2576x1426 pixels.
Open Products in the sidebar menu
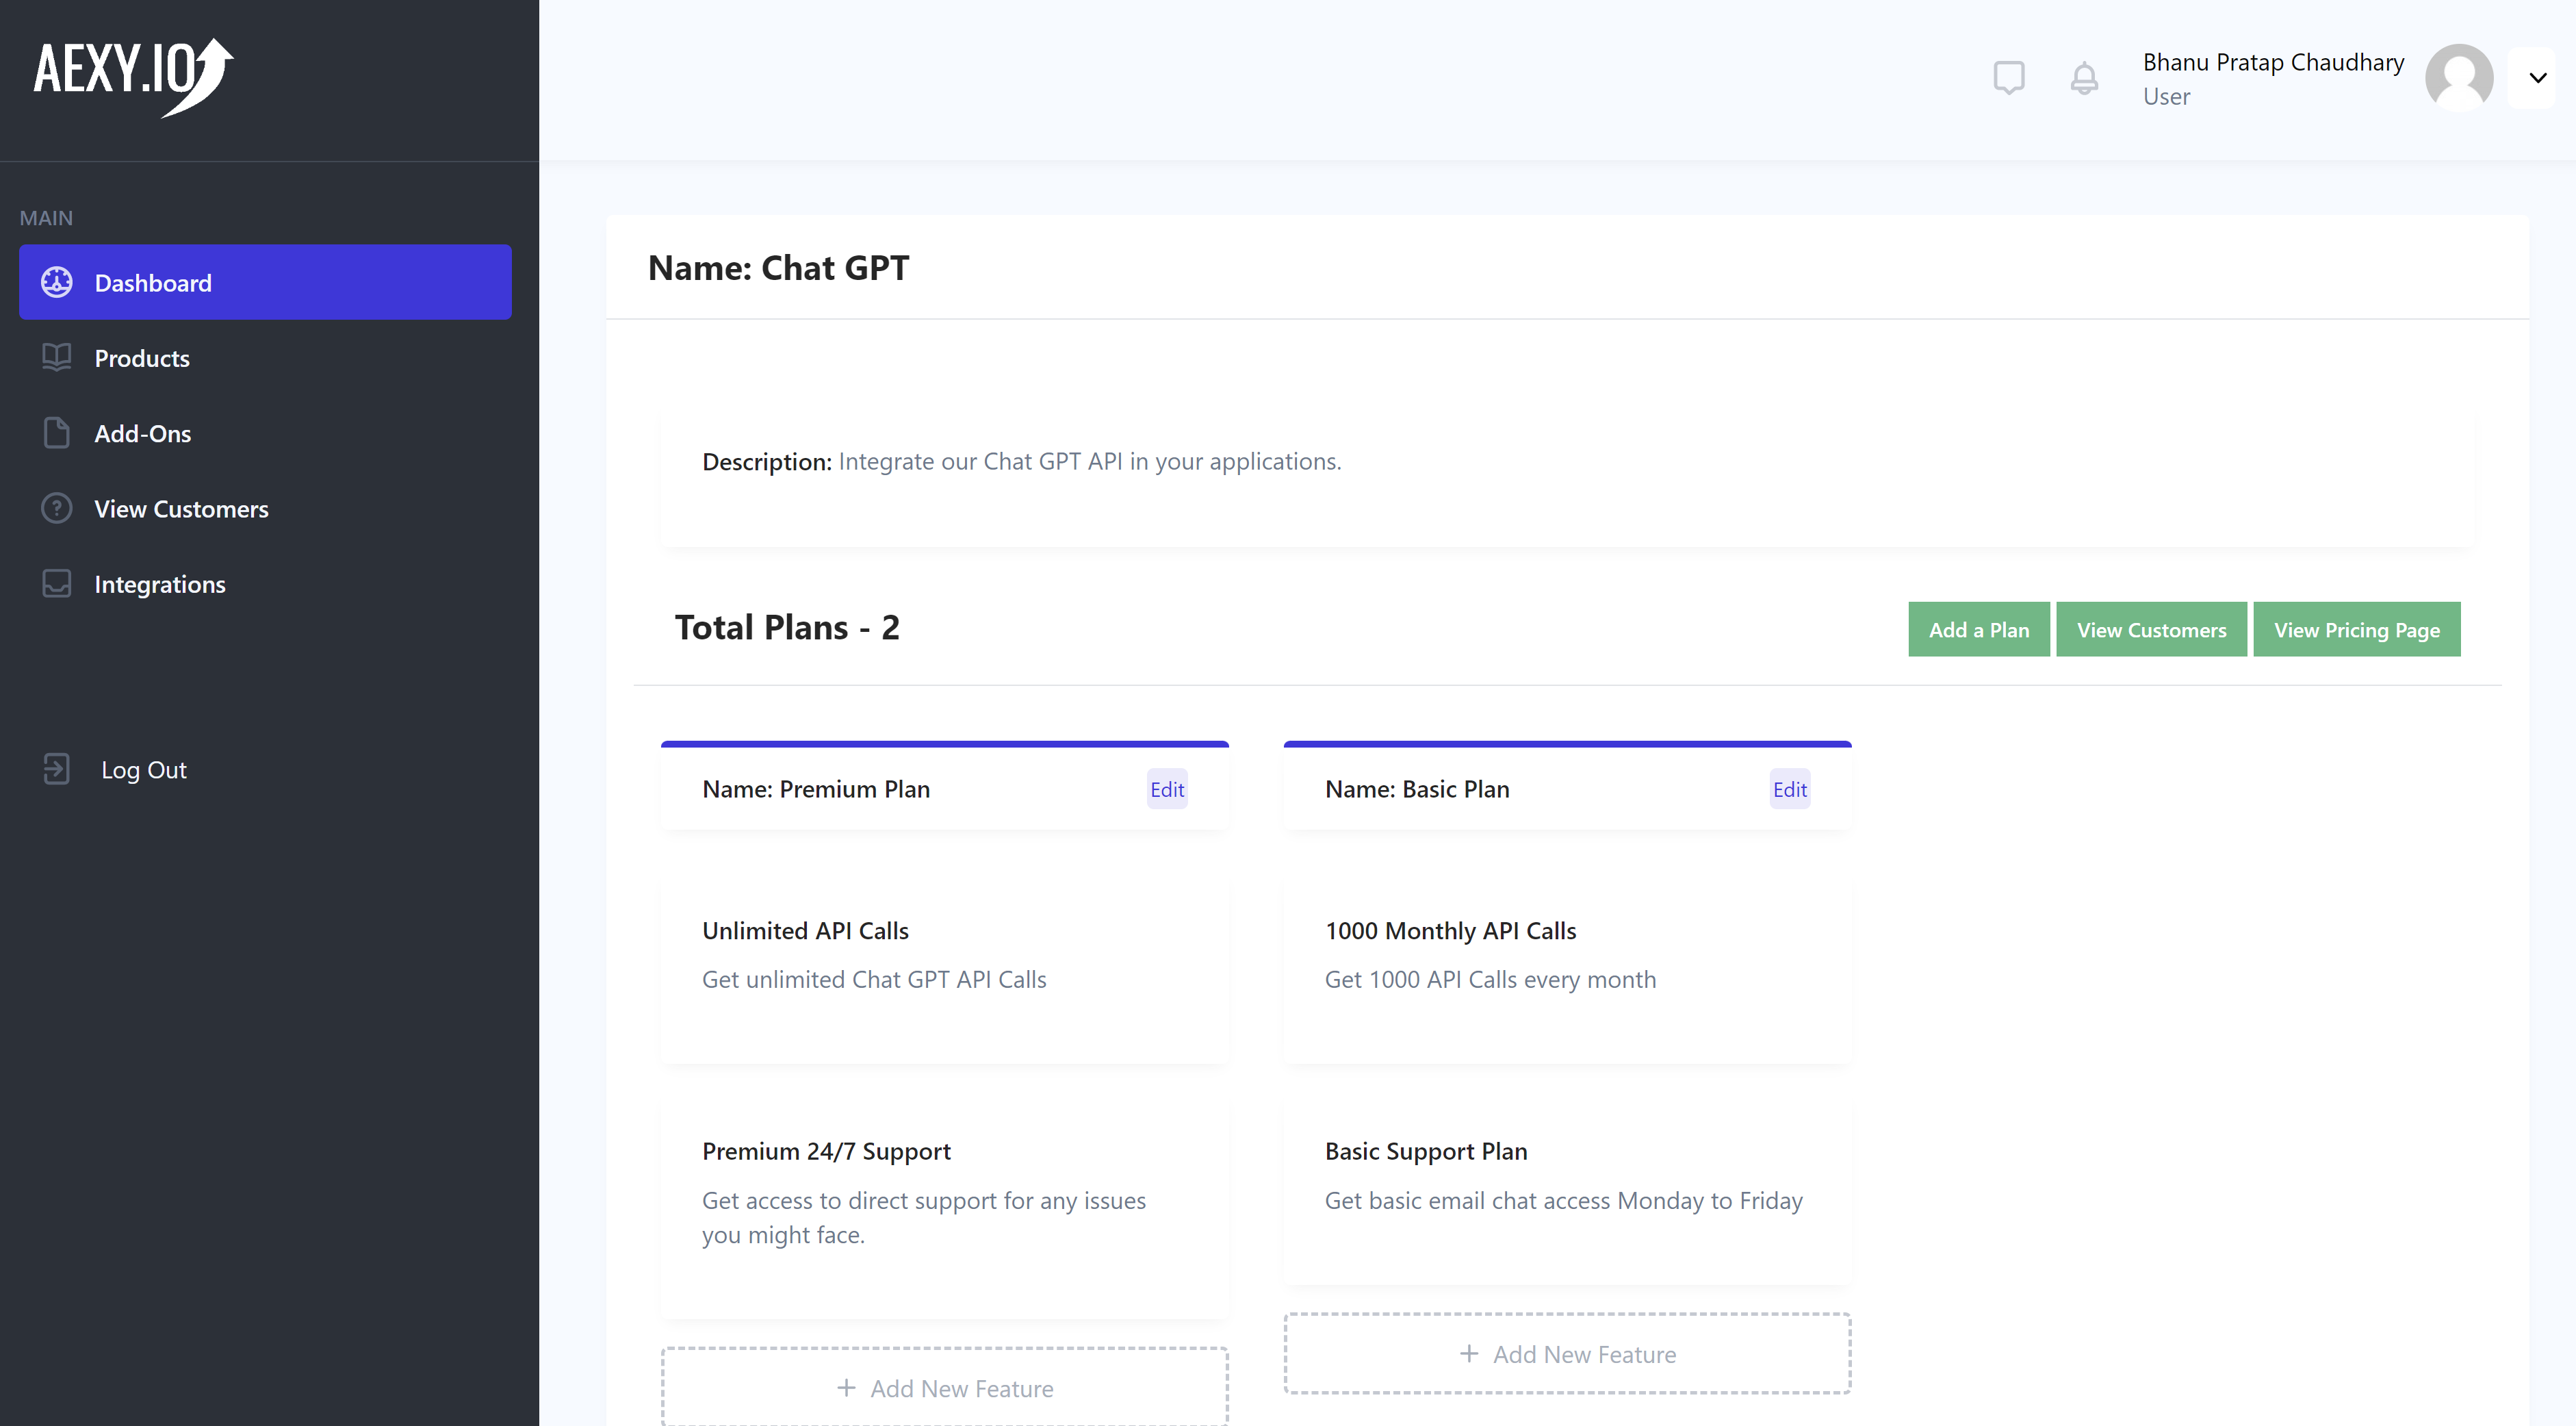[142, 358]
